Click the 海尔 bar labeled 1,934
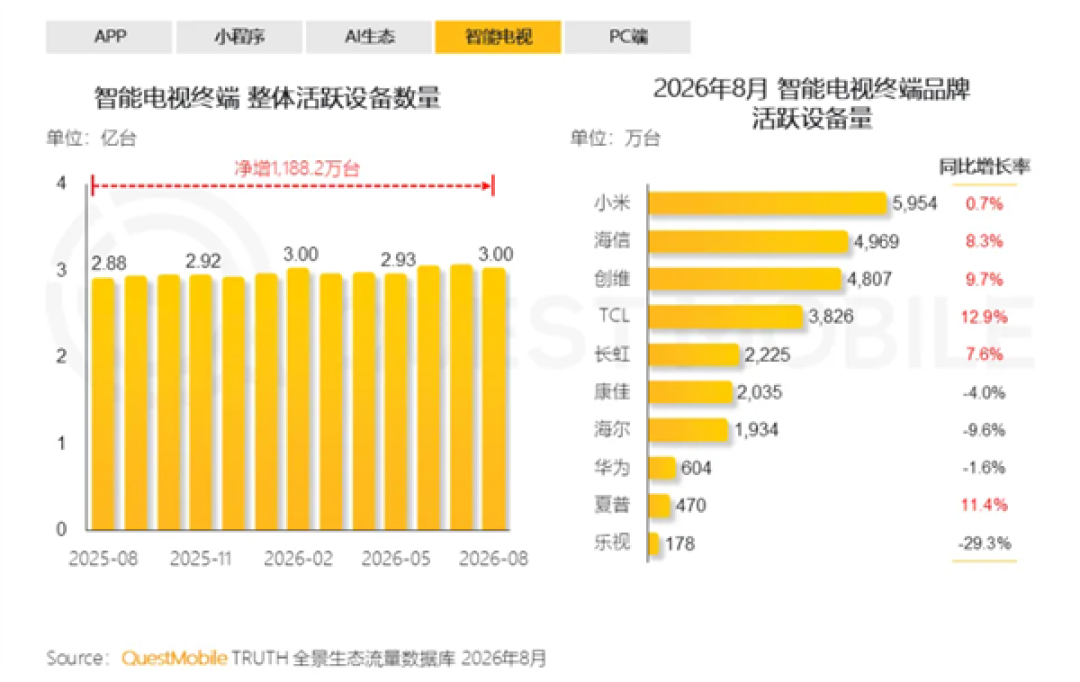This screenshot has width=1080, height=682. point(688,430)
